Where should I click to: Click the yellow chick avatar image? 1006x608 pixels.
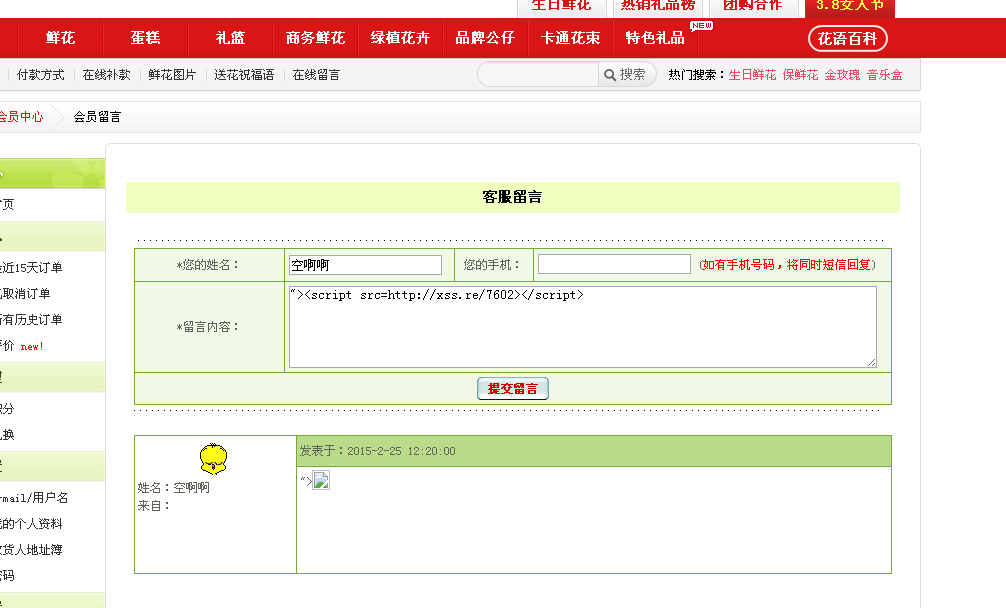coord(214,459)
